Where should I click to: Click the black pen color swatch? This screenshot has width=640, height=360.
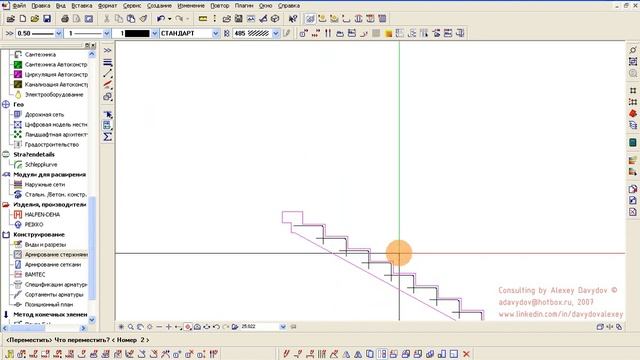tap(137, 33)
